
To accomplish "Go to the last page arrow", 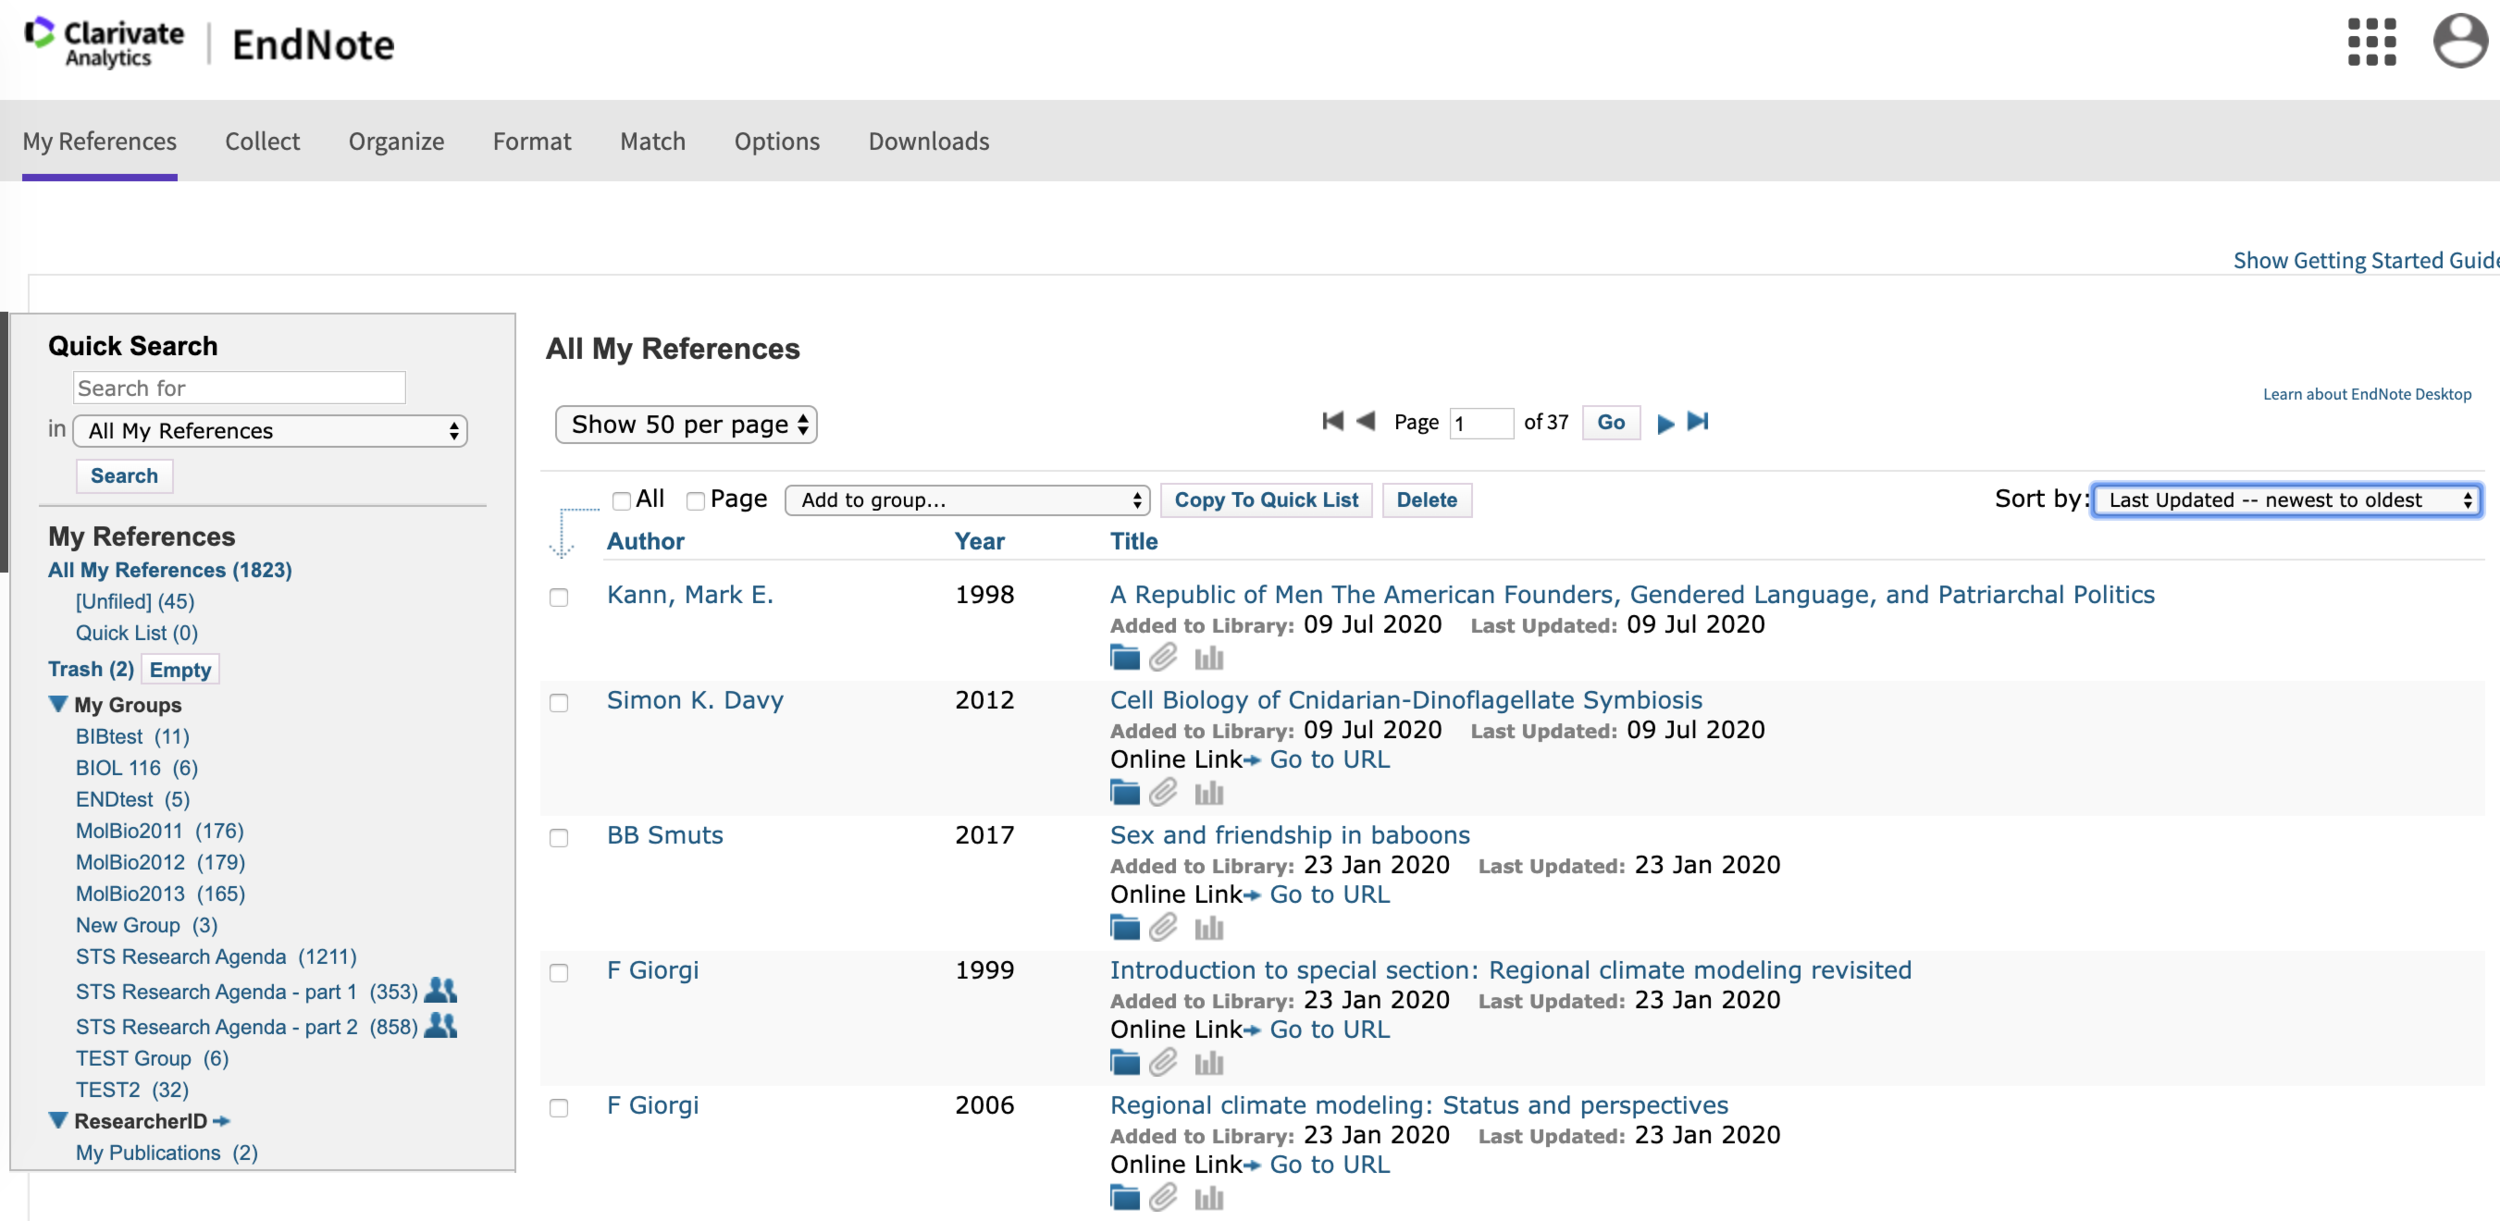I will click(1698, 422).
